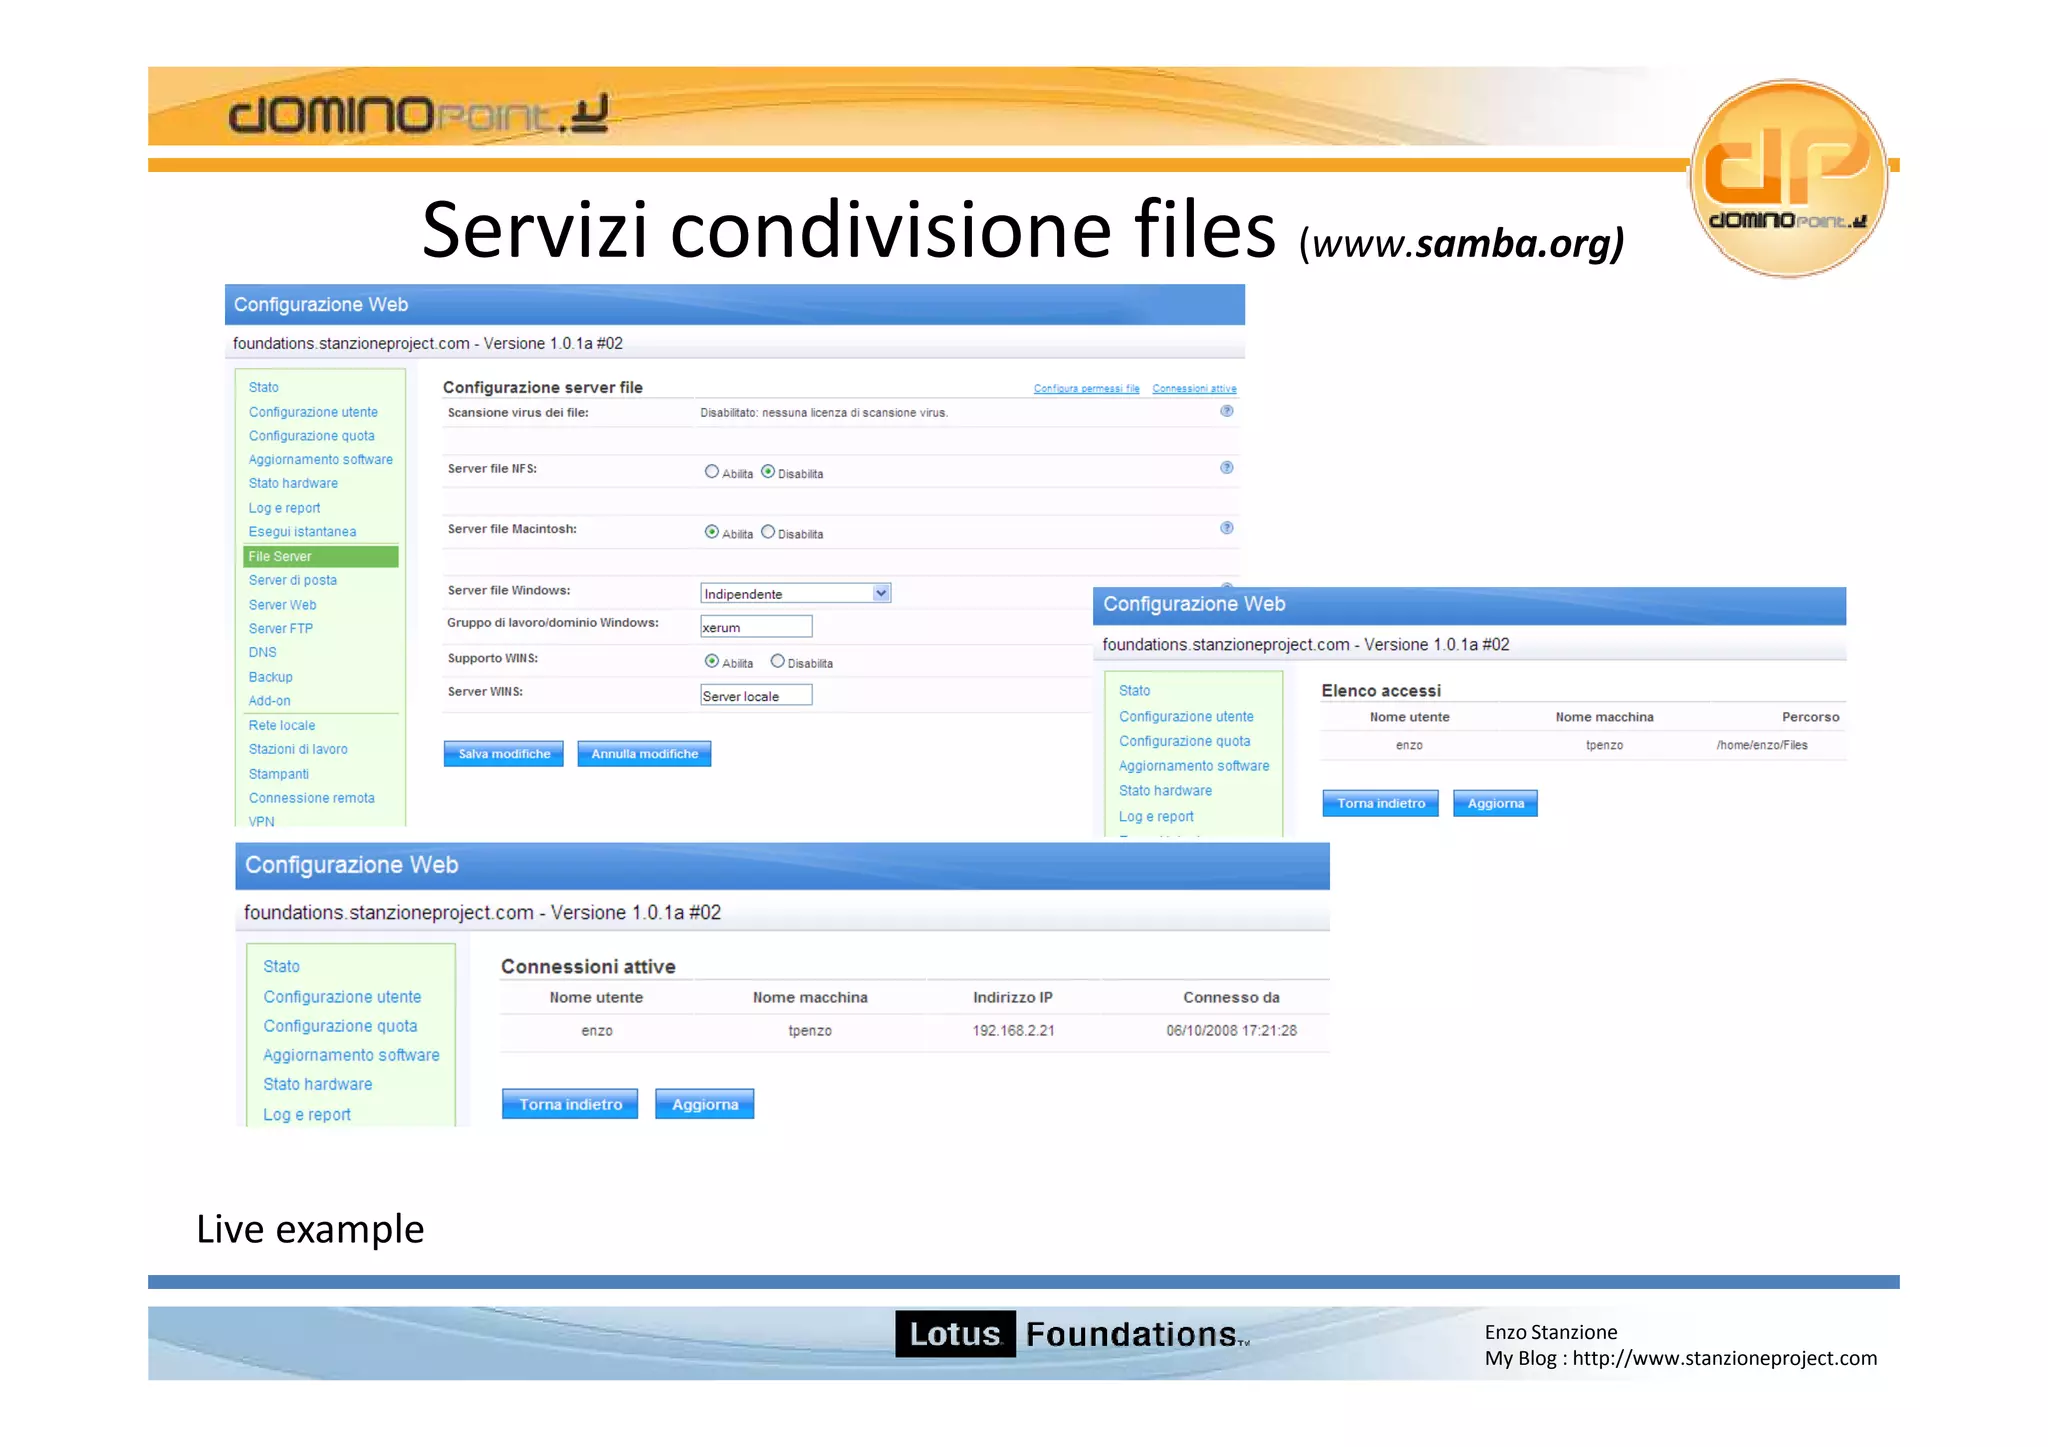The image size is (2048, 1447).
Task: Open Log e report in Elenco accessi sidebar
Action: pos(1156,816)
